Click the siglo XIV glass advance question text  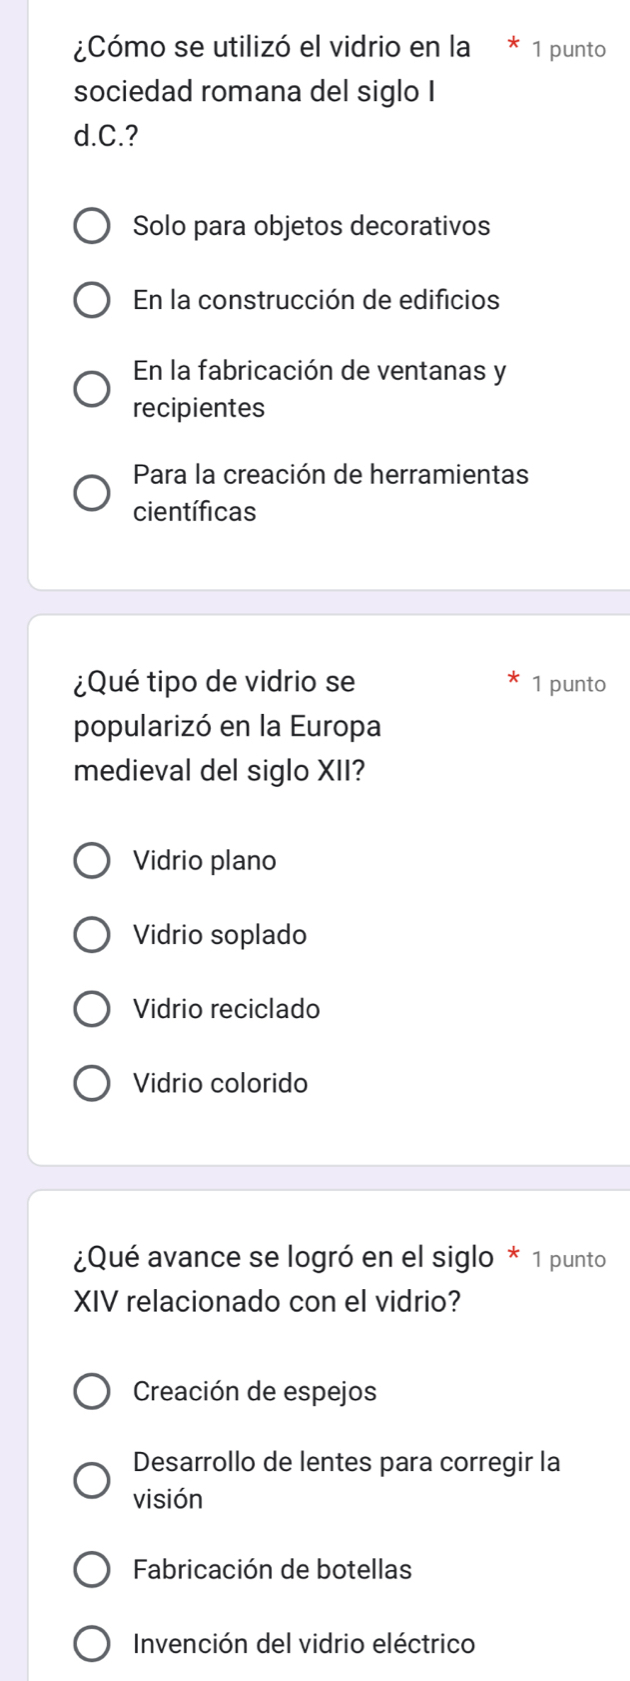click(283, 1279)
